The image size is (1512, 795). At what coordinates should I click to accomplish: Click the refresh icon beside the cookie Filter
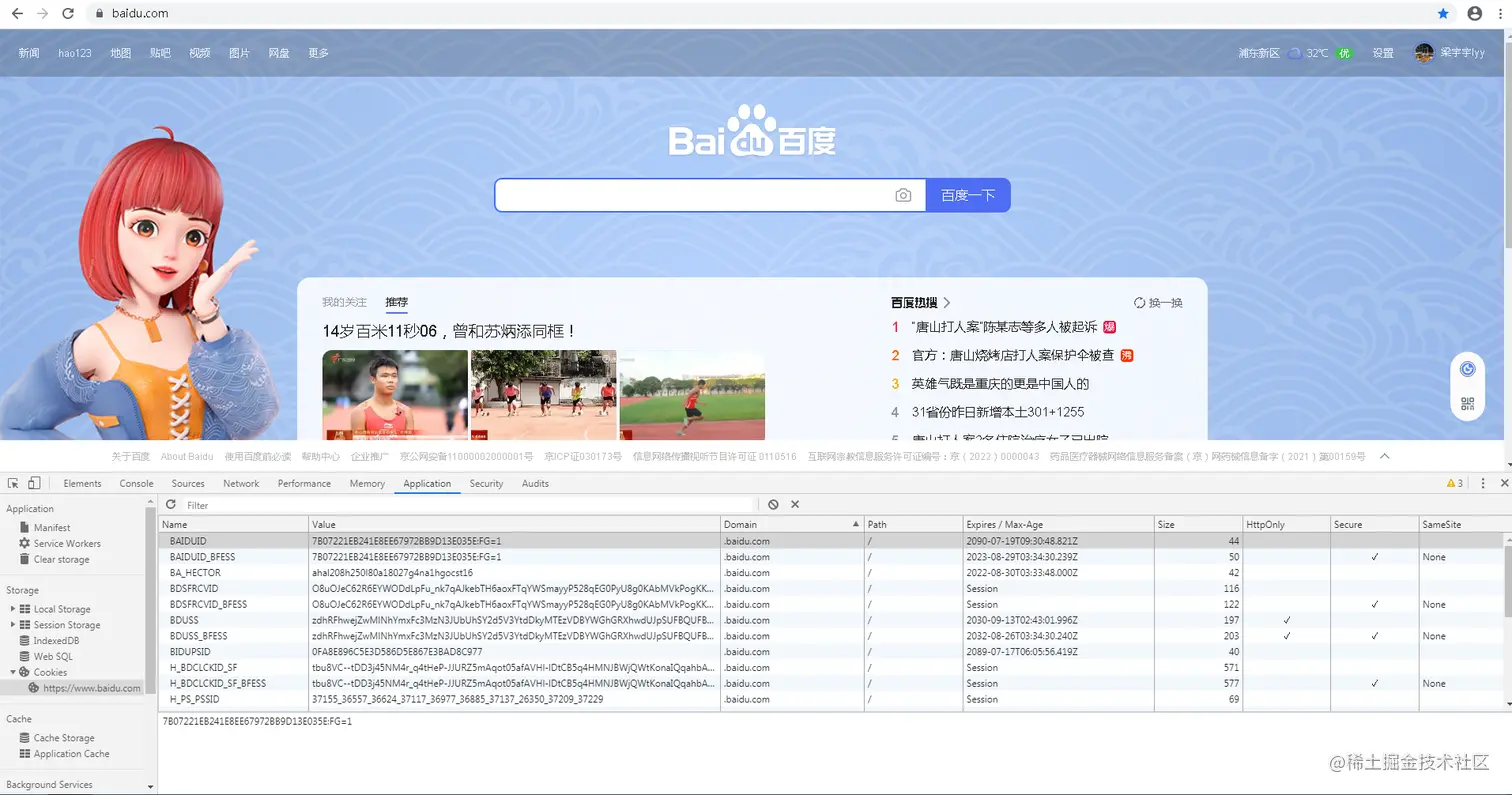click(171, 504)
